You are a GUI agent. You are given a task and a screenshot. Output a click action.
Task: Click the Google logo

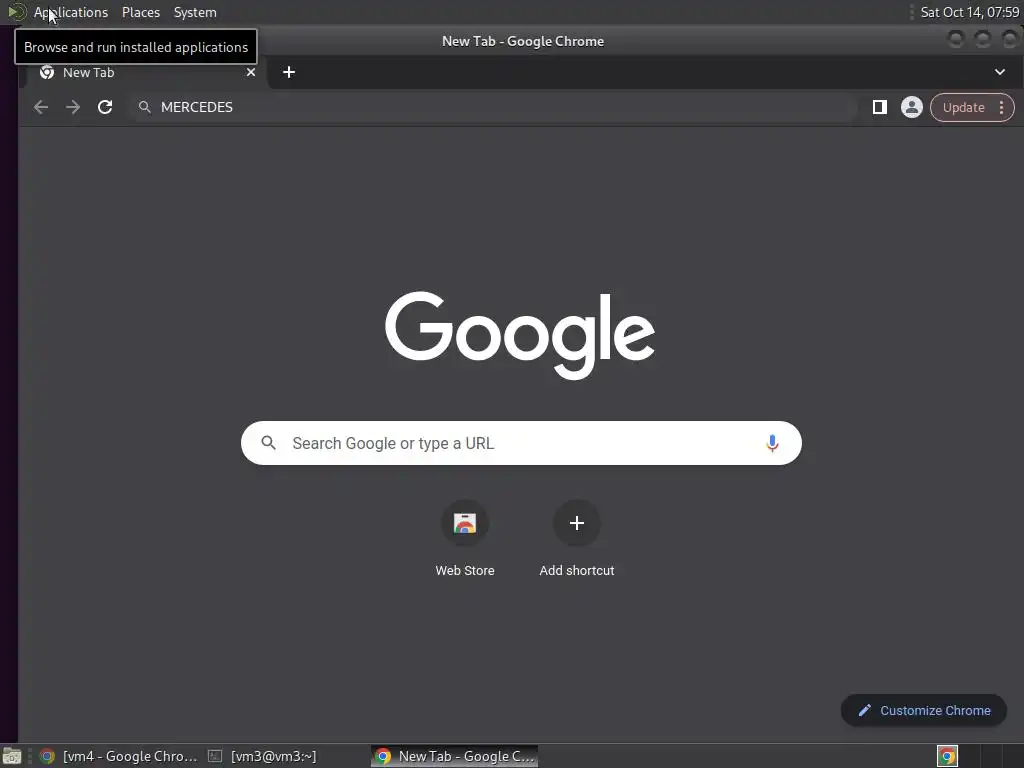point(520,334)
